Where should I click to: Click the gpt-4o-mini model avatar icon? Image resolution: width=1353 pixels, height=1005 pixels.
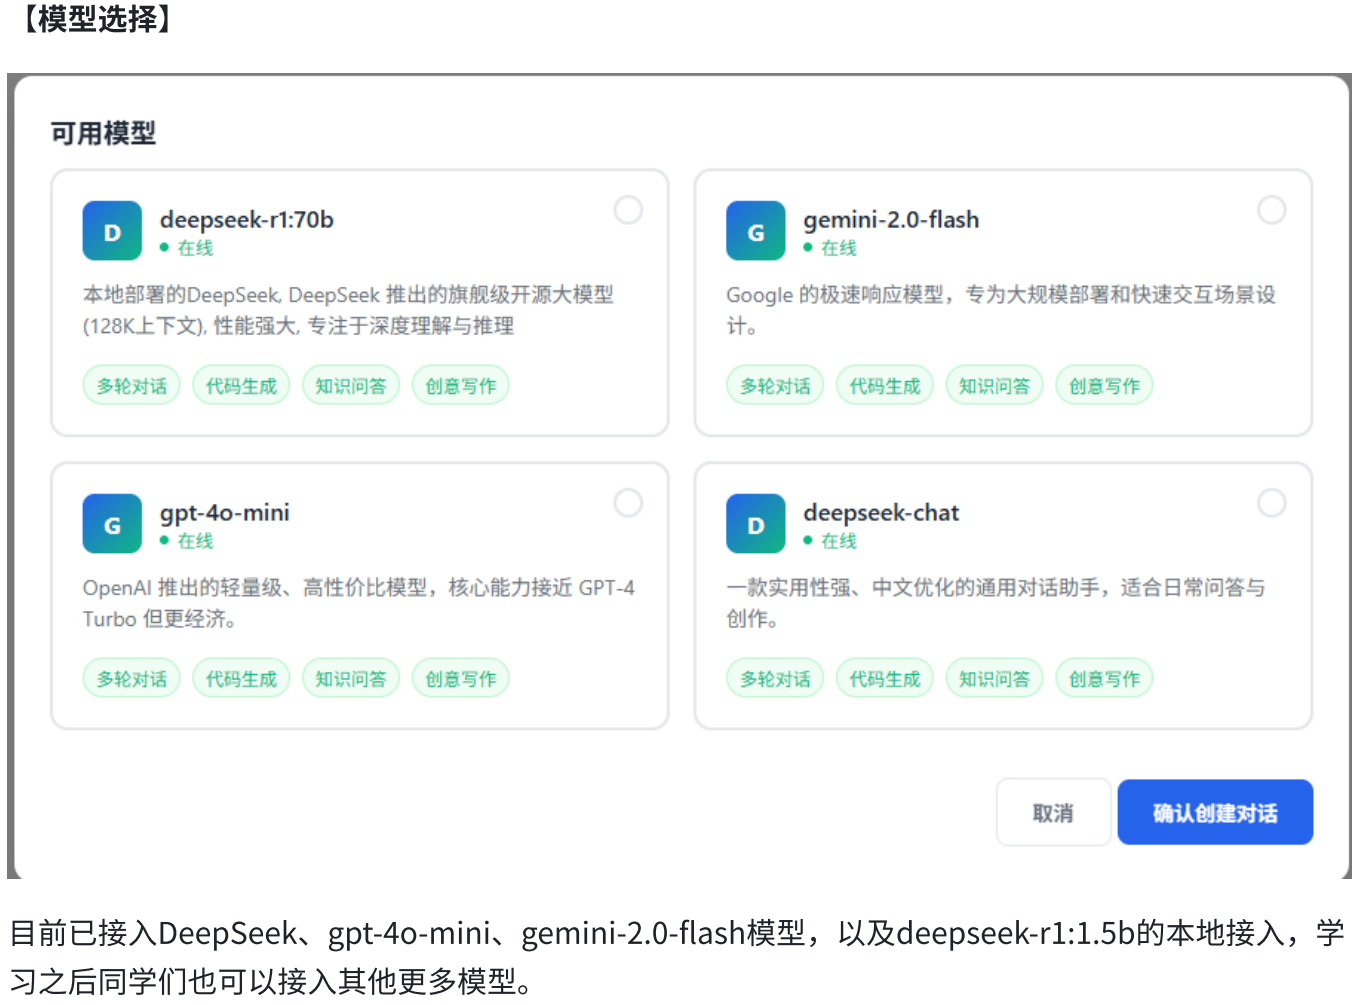pos(112,524)
